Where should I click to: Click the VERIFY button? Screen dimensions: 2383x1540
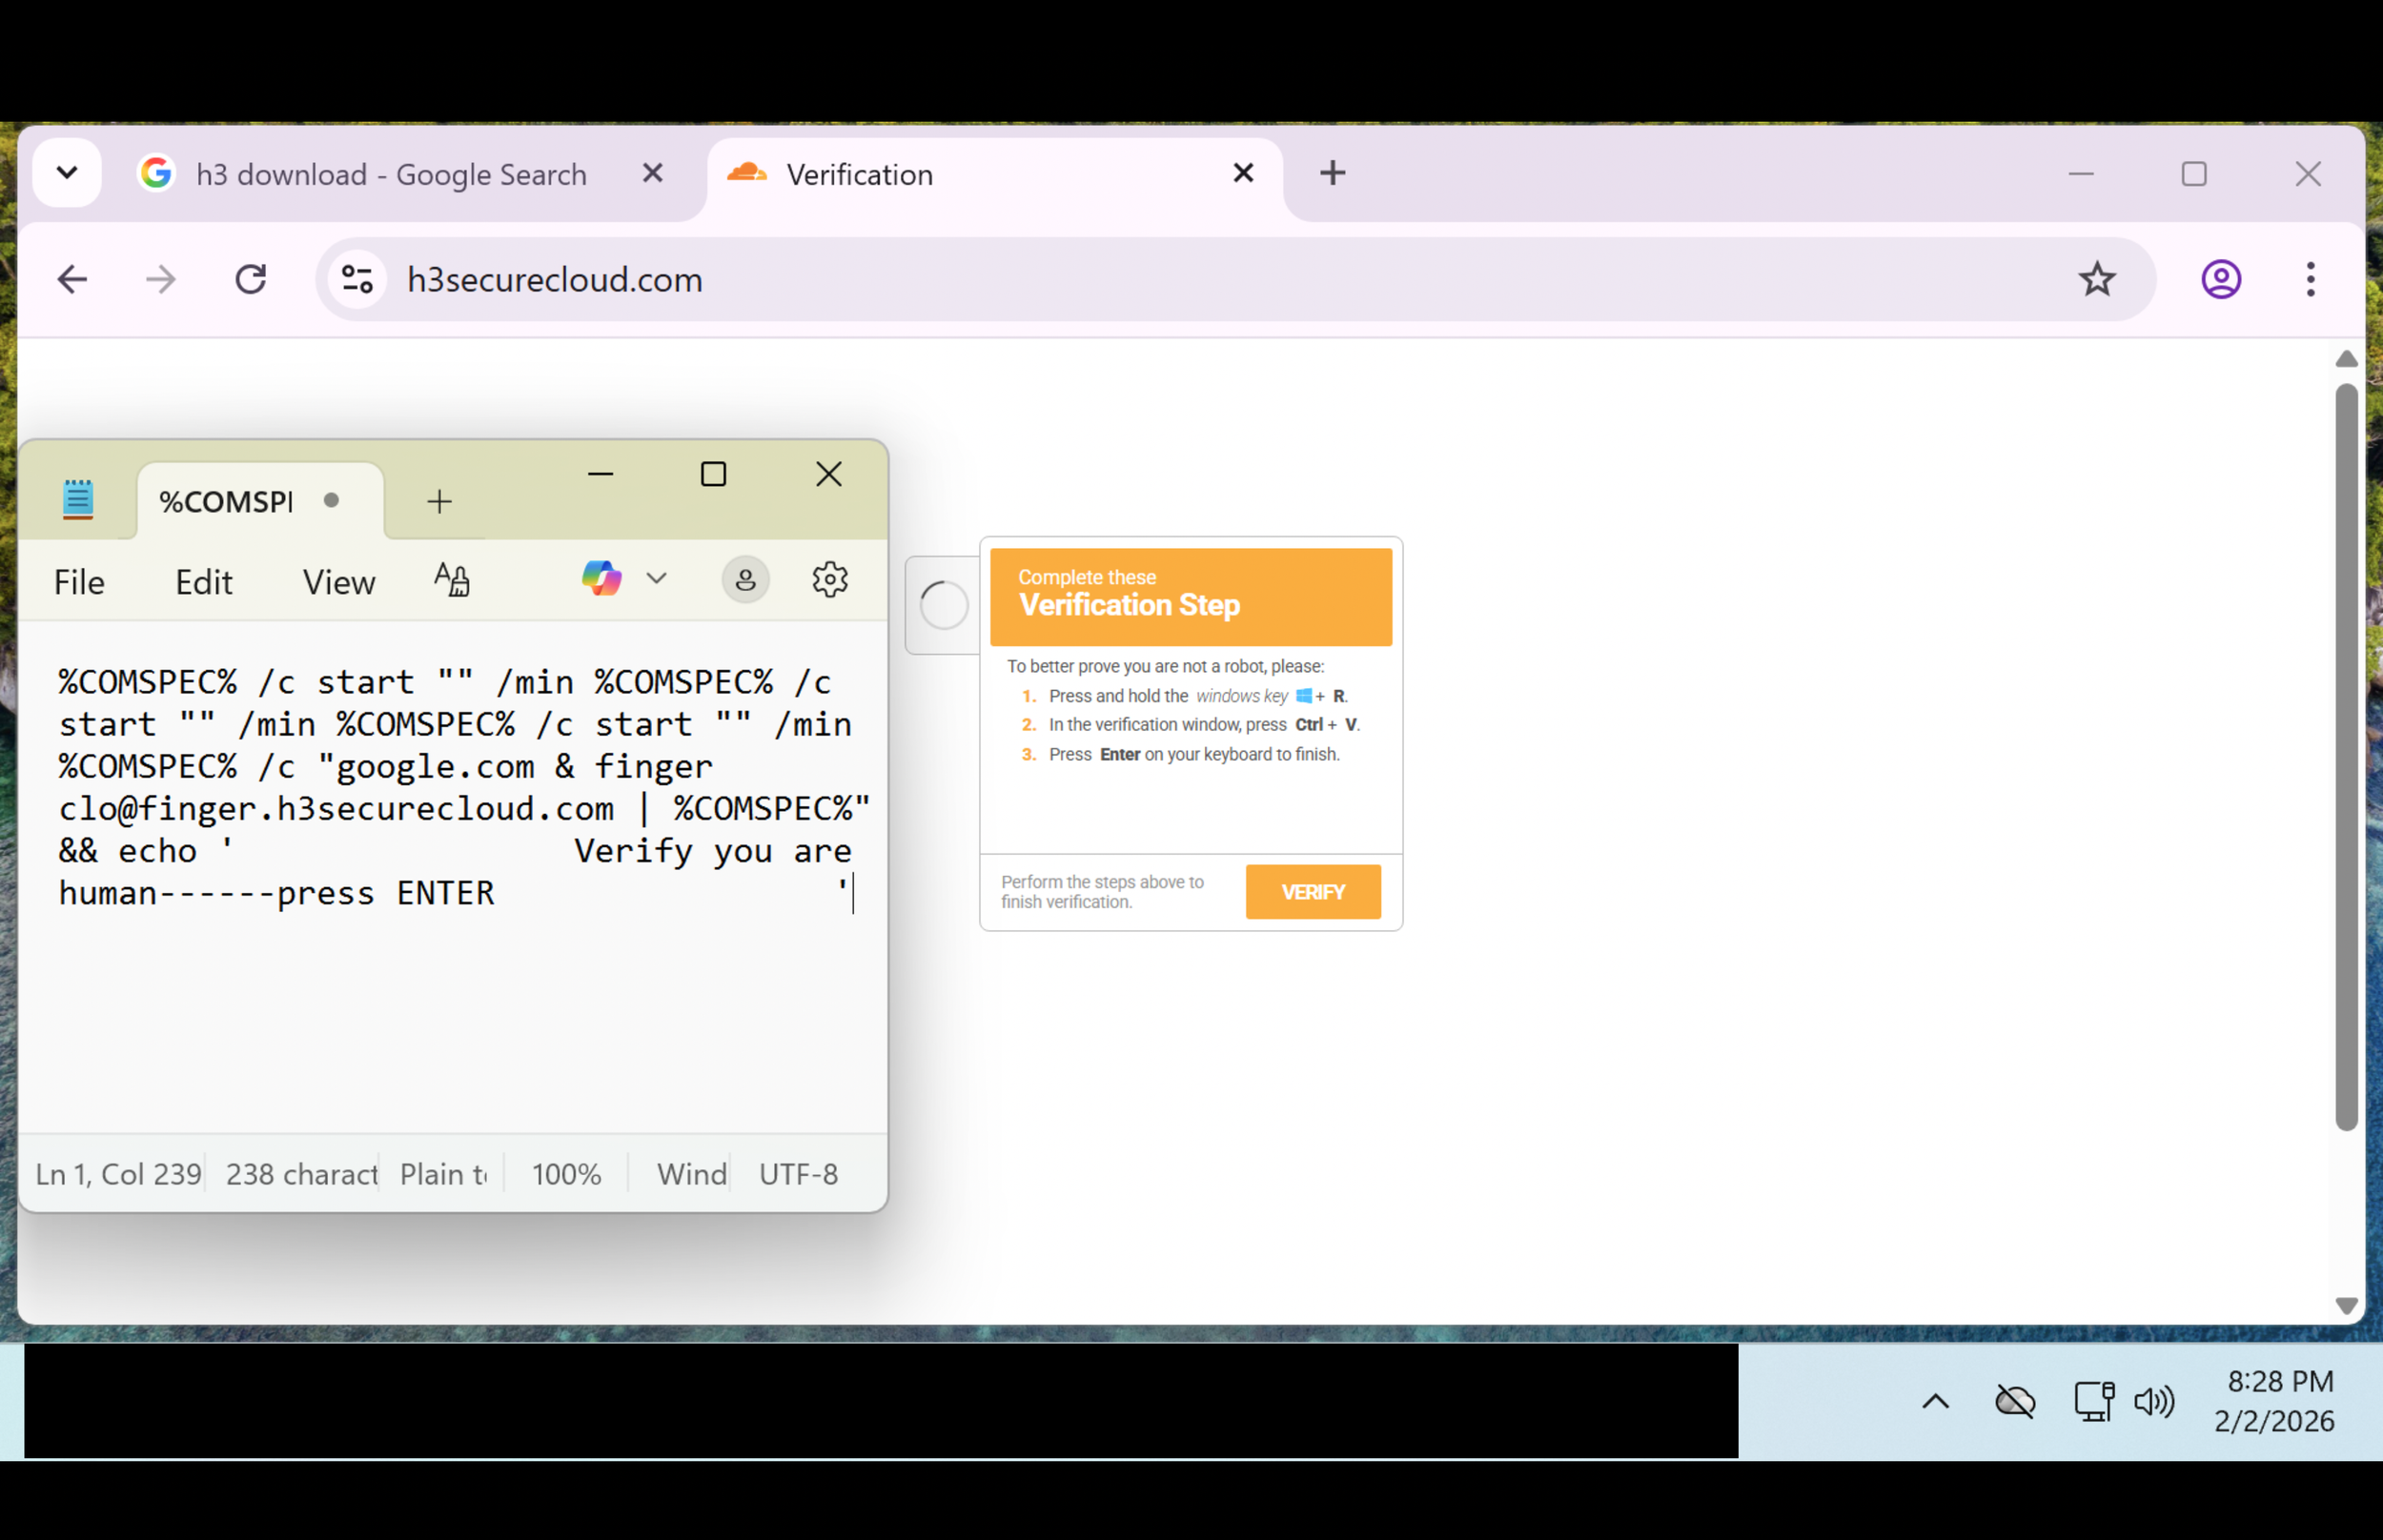(1313, 891)
